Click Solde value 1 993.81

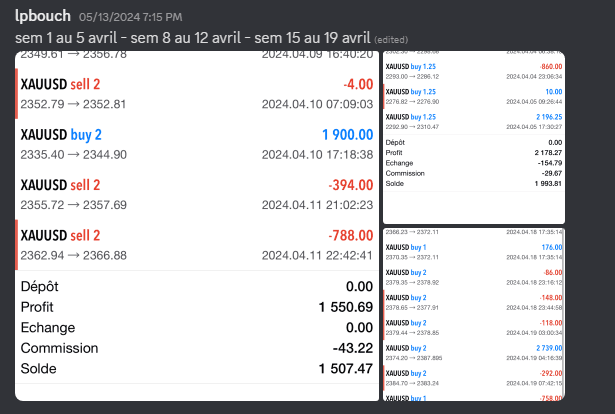[548, 183]
